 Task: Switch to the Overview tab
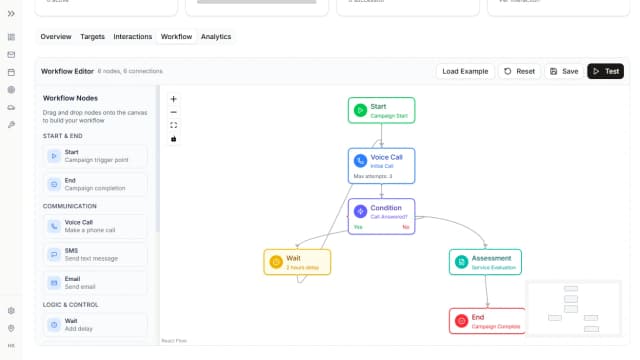56,37
